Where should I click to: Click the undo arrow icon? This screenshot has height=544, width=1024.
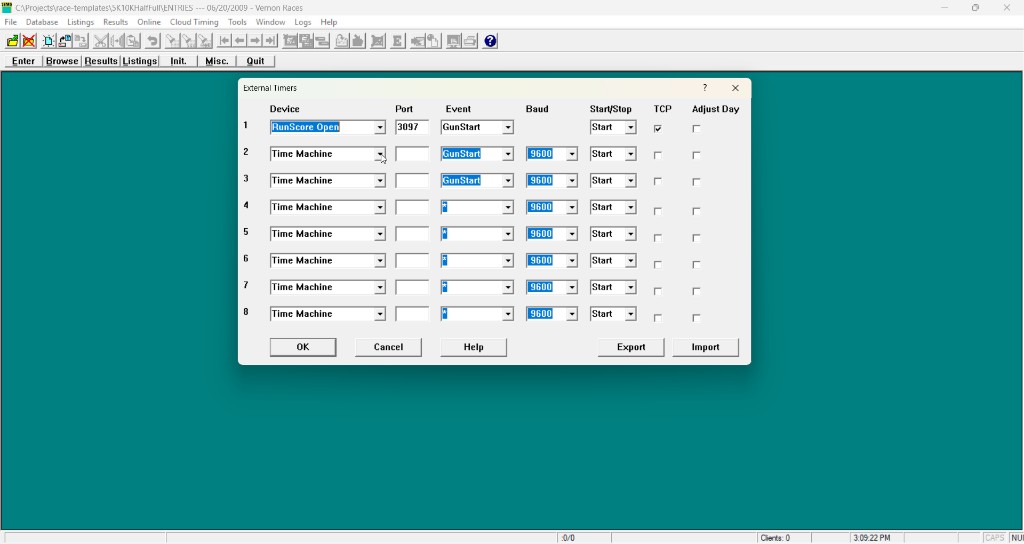point(152,41)
